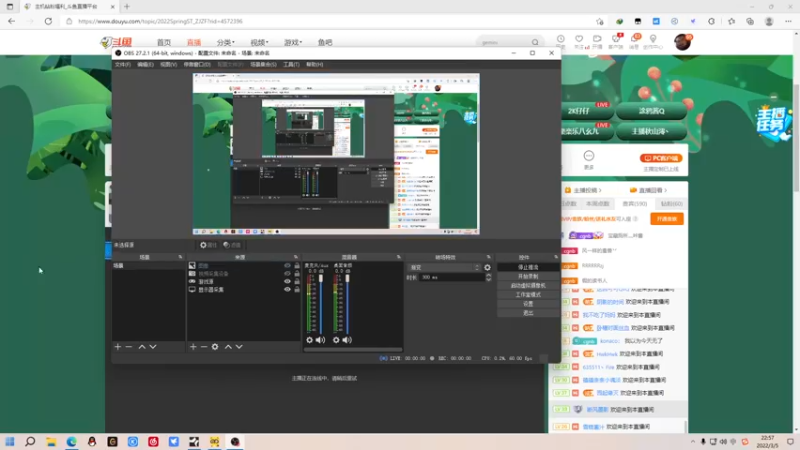The image size is (800, 450).
Task: Open the 停靠窗口(D) menu in OBS
Action: click(197, 65)
